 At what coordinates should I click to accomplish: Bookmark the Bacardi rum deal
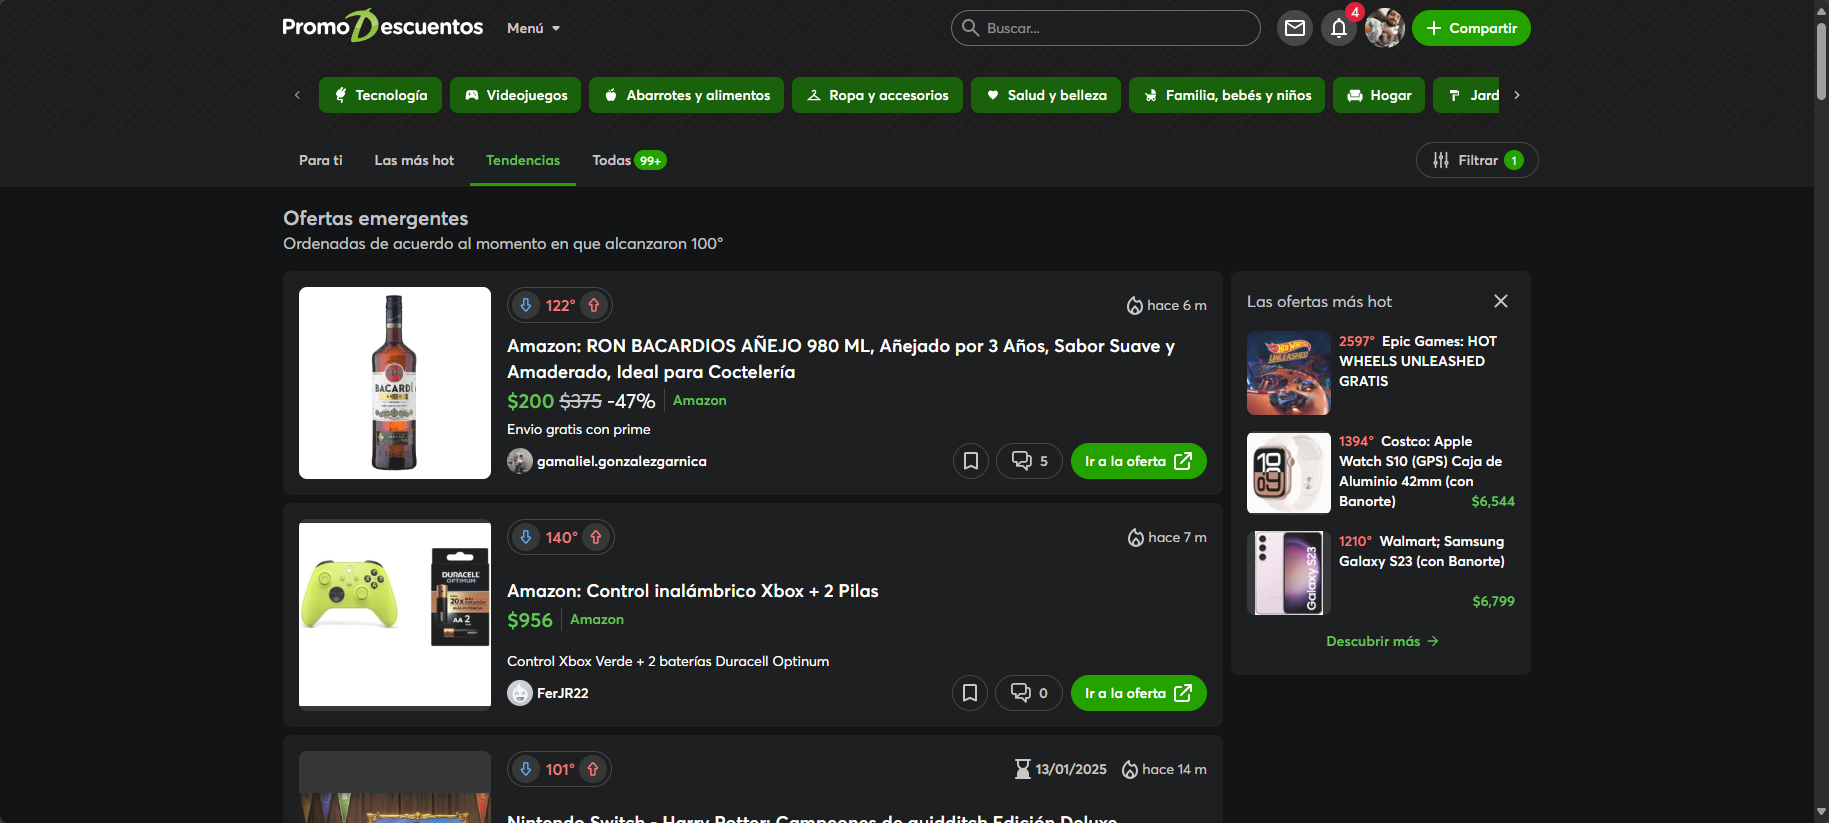click(x=971, y=461)
